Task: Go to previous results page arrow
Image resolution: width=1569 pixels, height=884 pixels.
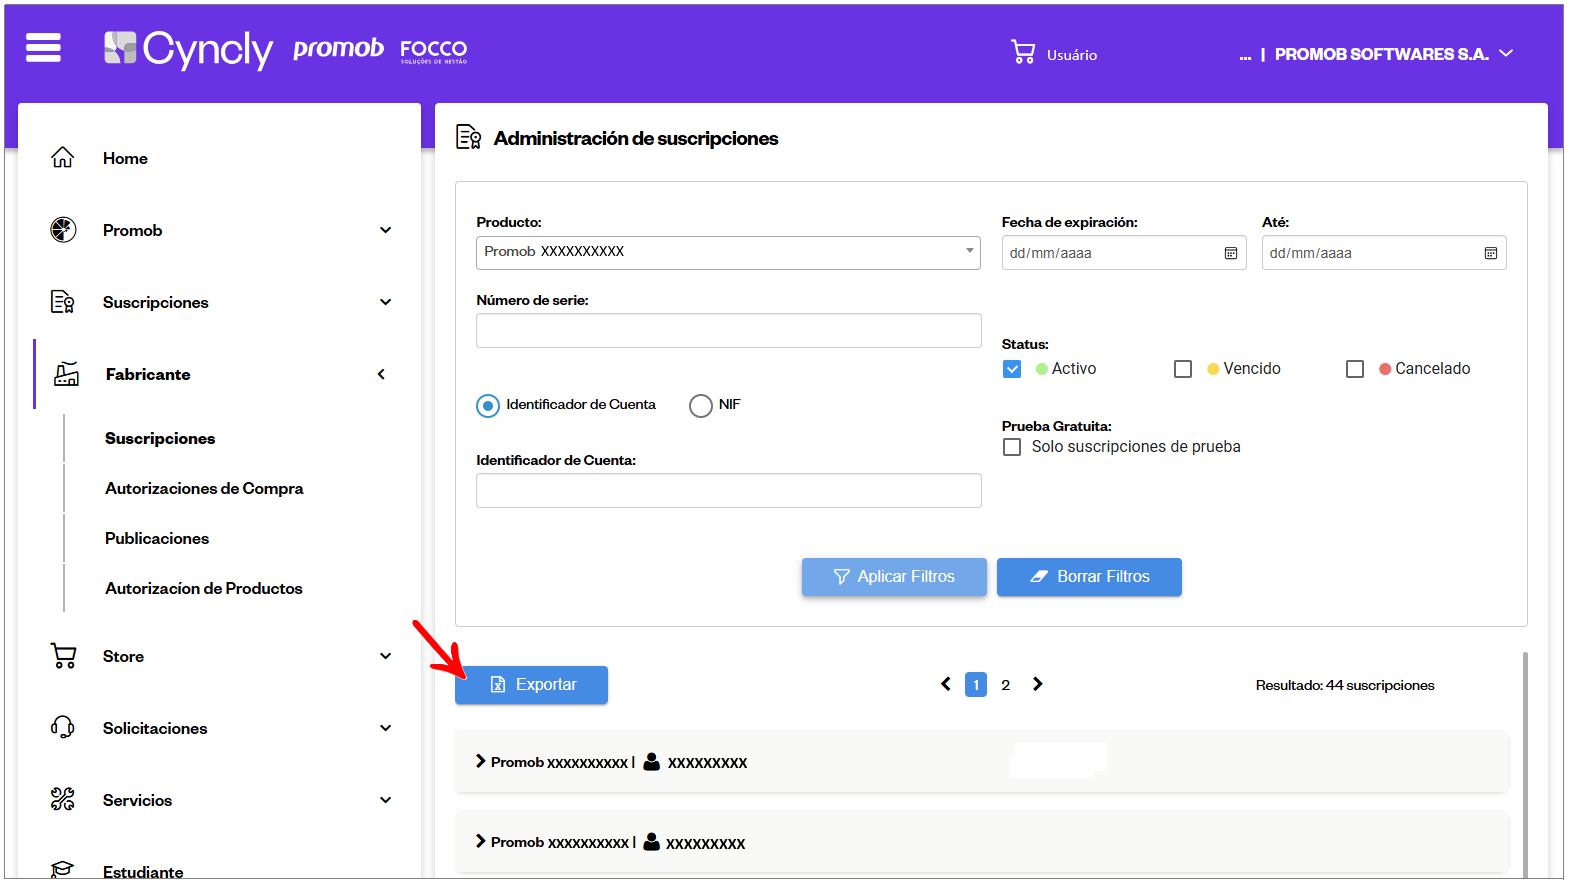Action: (x=946, y=684)
